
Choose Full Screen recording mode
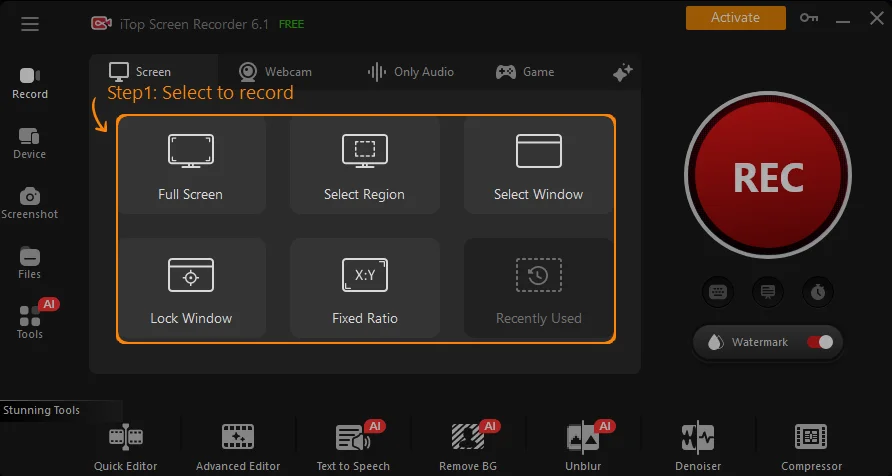pos(190,165)
